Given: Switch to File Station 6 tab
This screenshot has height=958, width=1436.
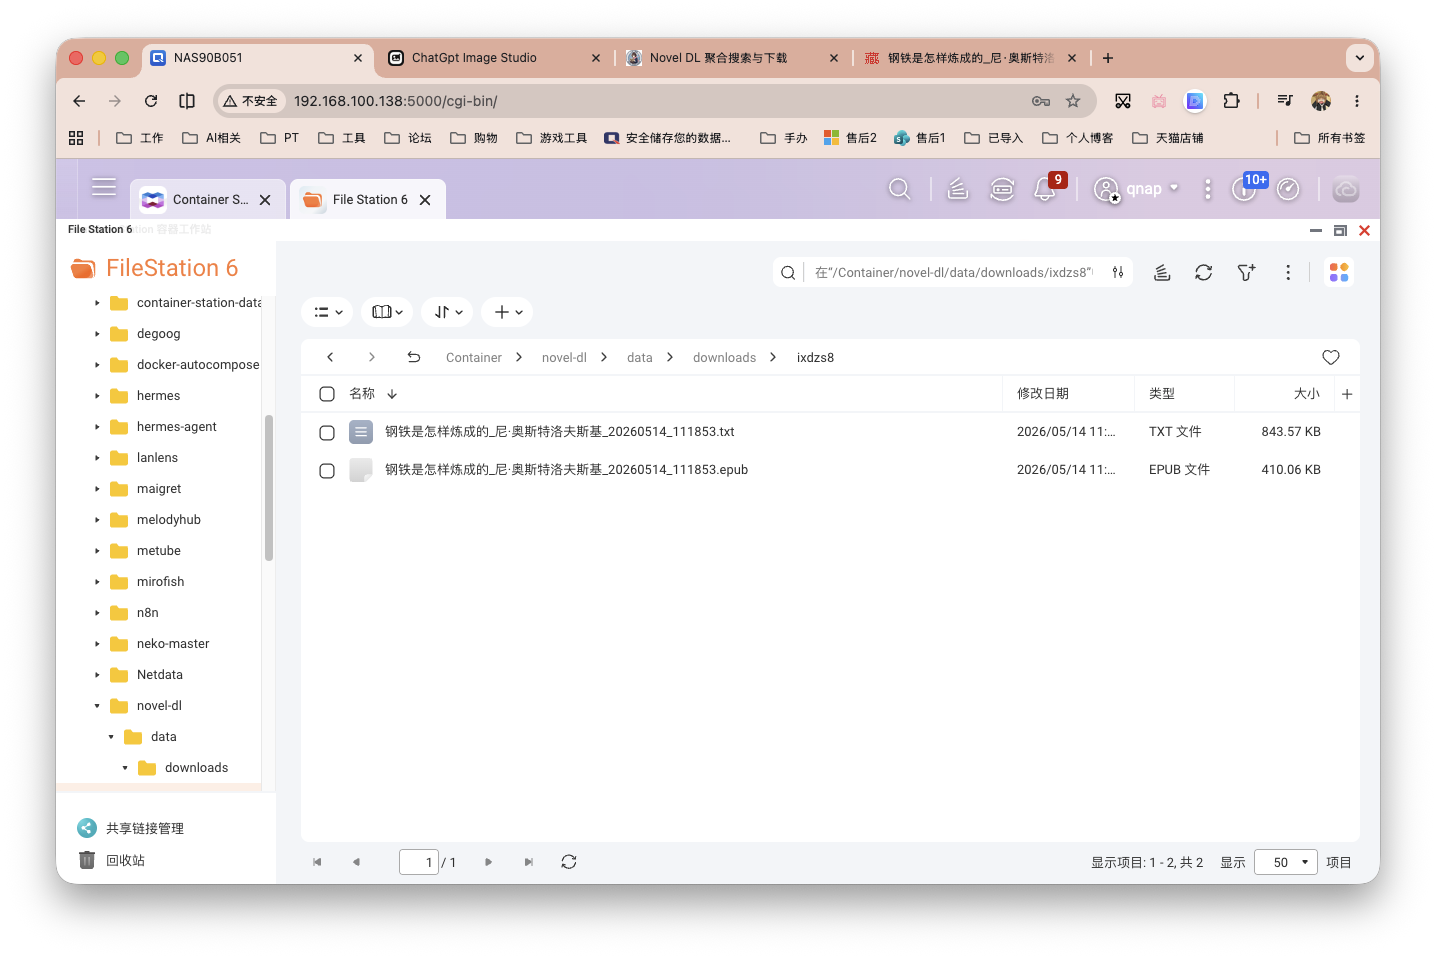Looking at the screenshot, I should pyautogui.click(x=368, y=200).
